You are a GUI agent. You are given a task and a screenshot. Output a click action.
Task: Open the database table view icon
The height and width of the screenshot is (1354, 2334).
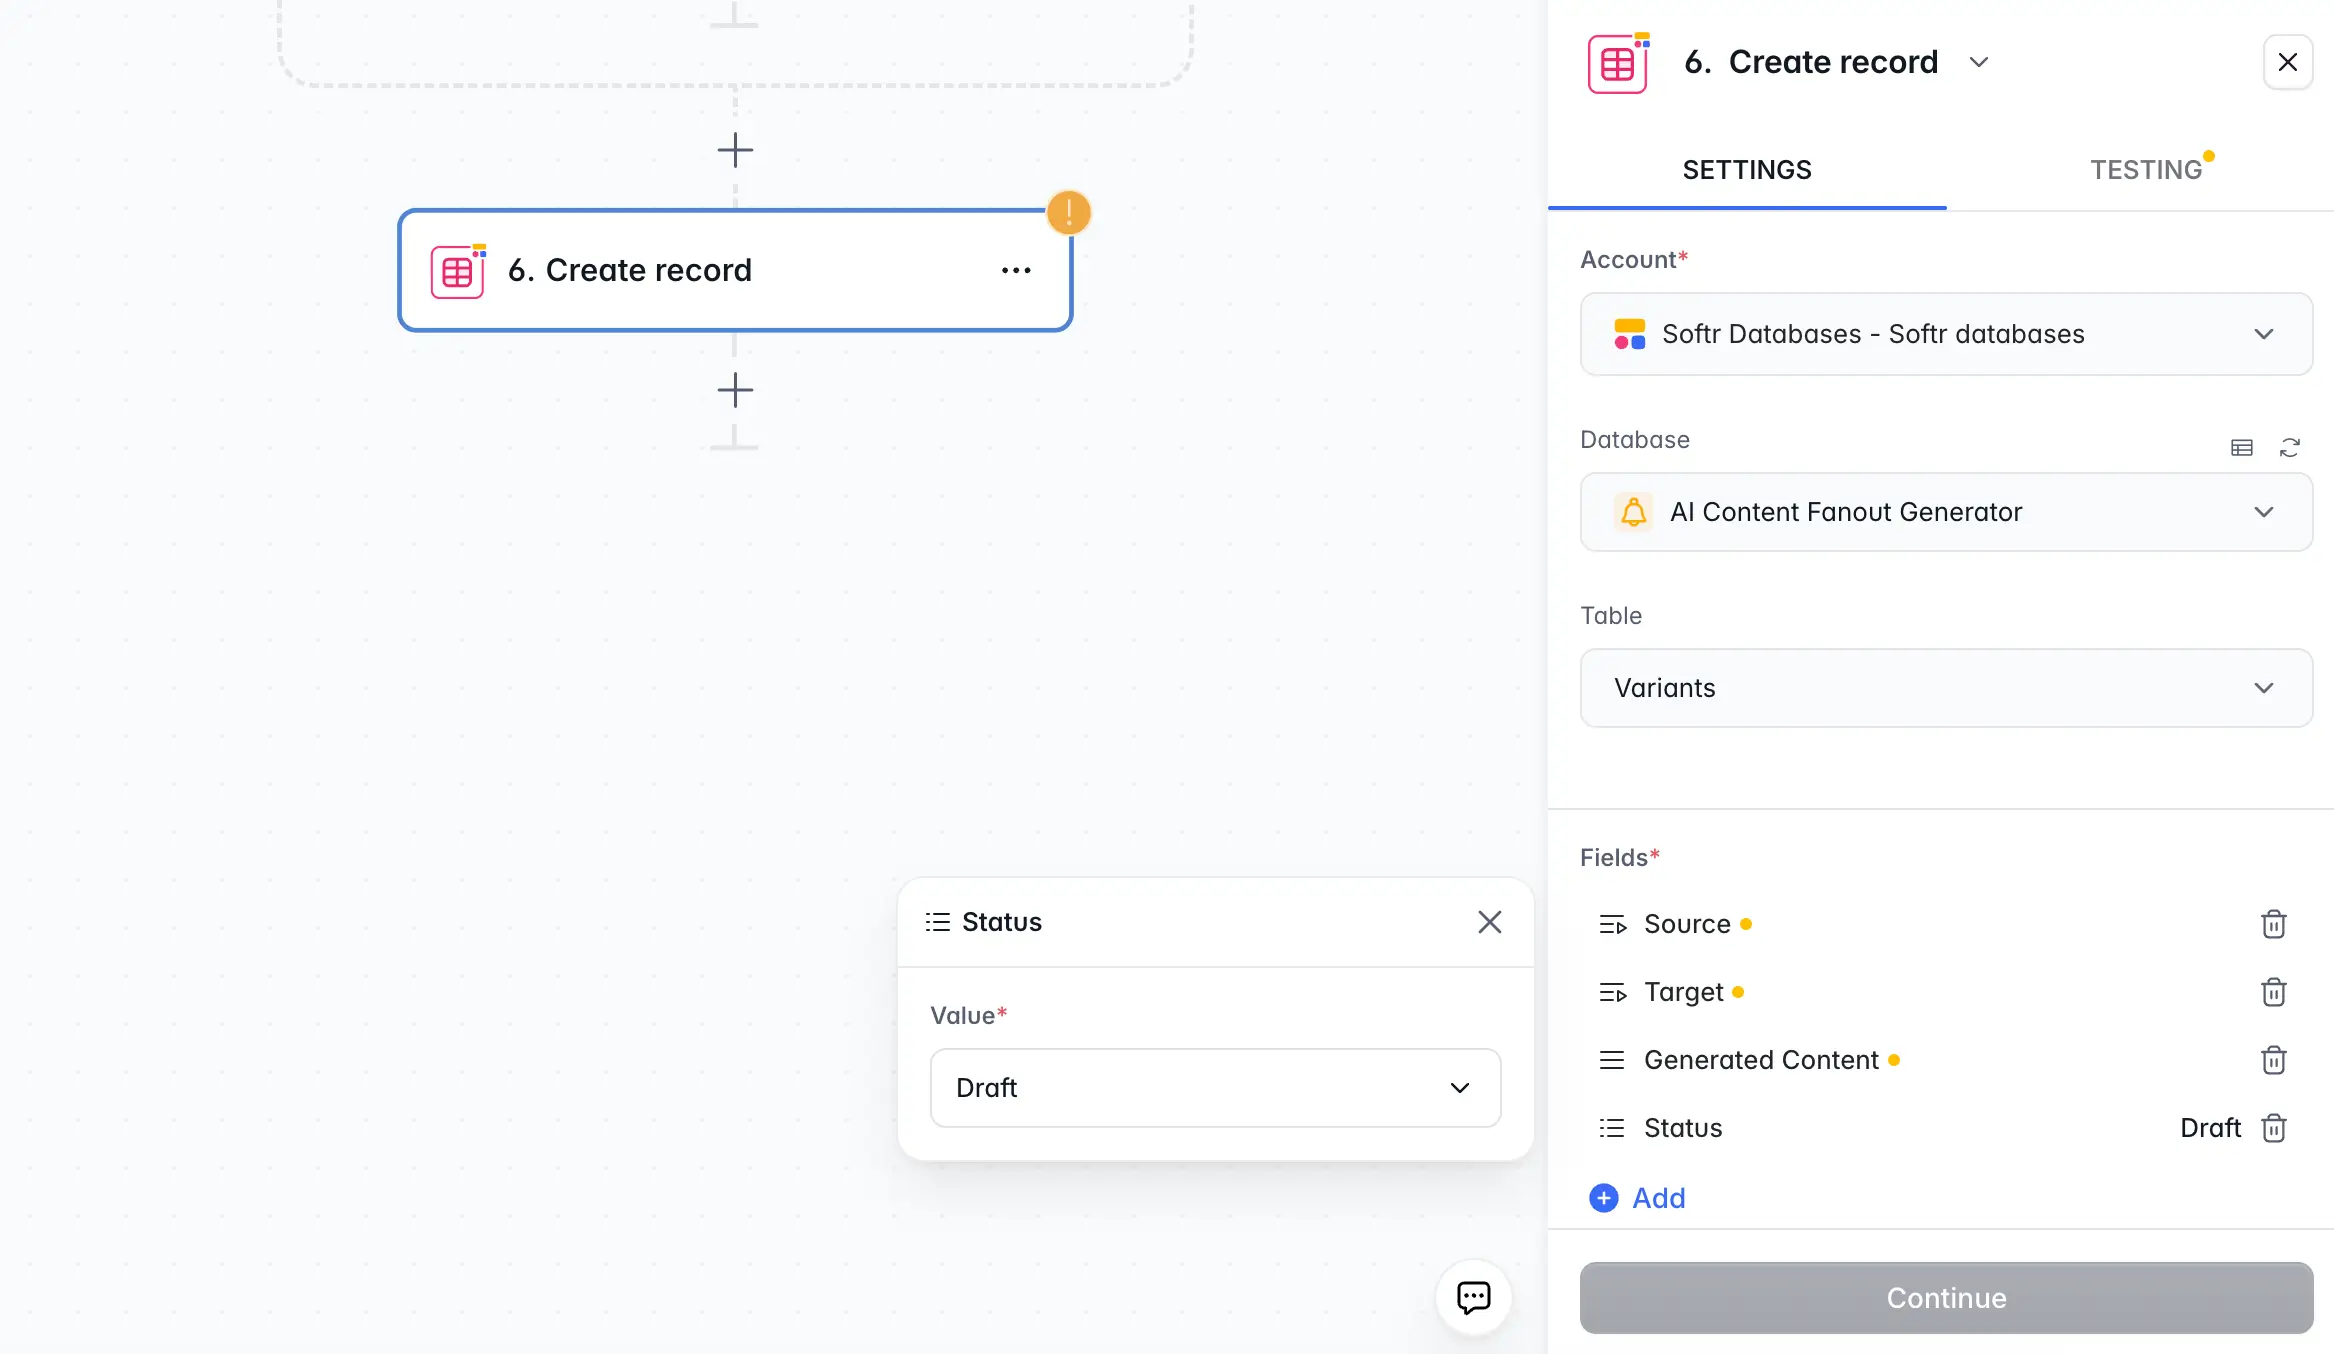coord(2242,447)
